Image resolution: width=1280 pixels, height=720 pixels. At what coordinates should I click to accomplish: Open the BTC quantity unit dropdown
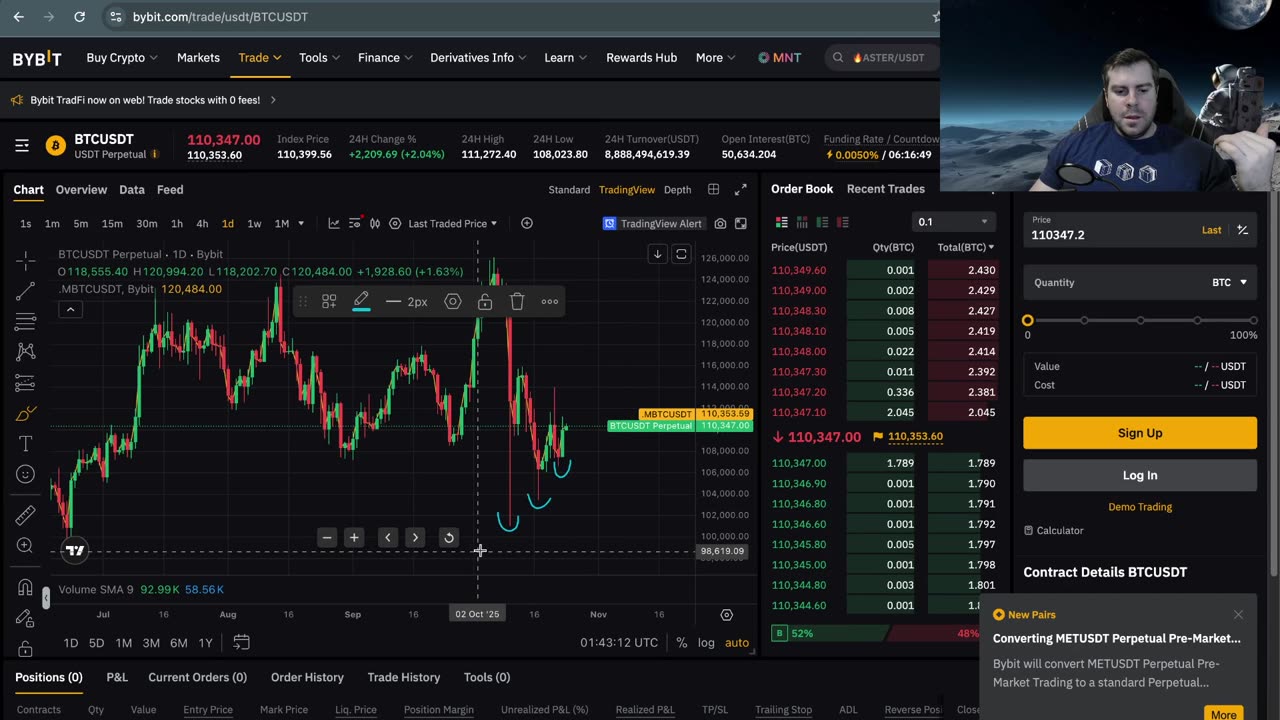pyautogui.click(x=1230, y=283)
